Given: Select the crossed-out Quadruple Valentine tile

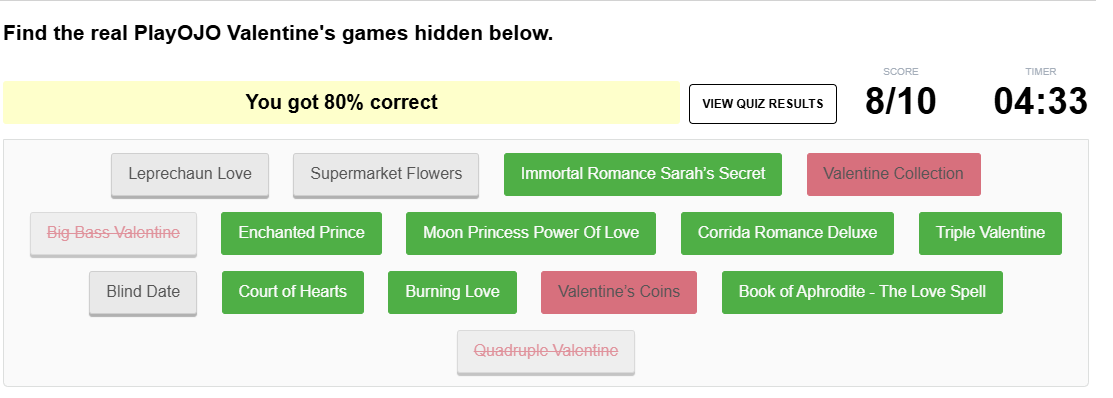Looking at the screenshot, I should [x=546, y=351].
